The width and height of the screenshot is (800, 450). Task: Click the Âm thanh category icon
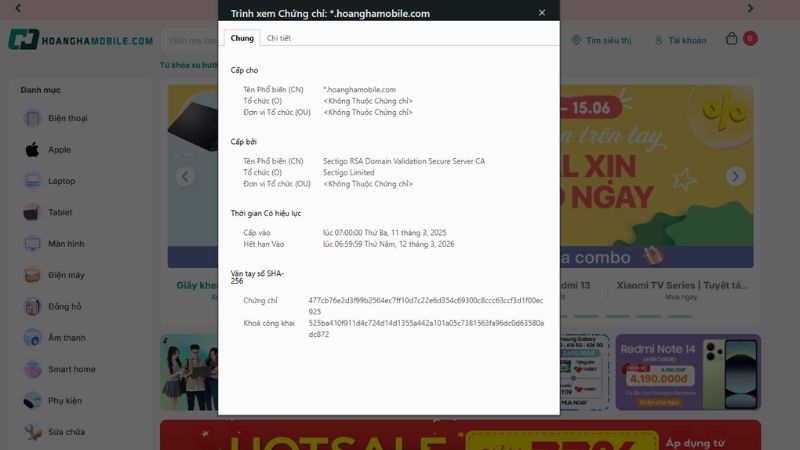pyautogui.click(x=33, y=338)
